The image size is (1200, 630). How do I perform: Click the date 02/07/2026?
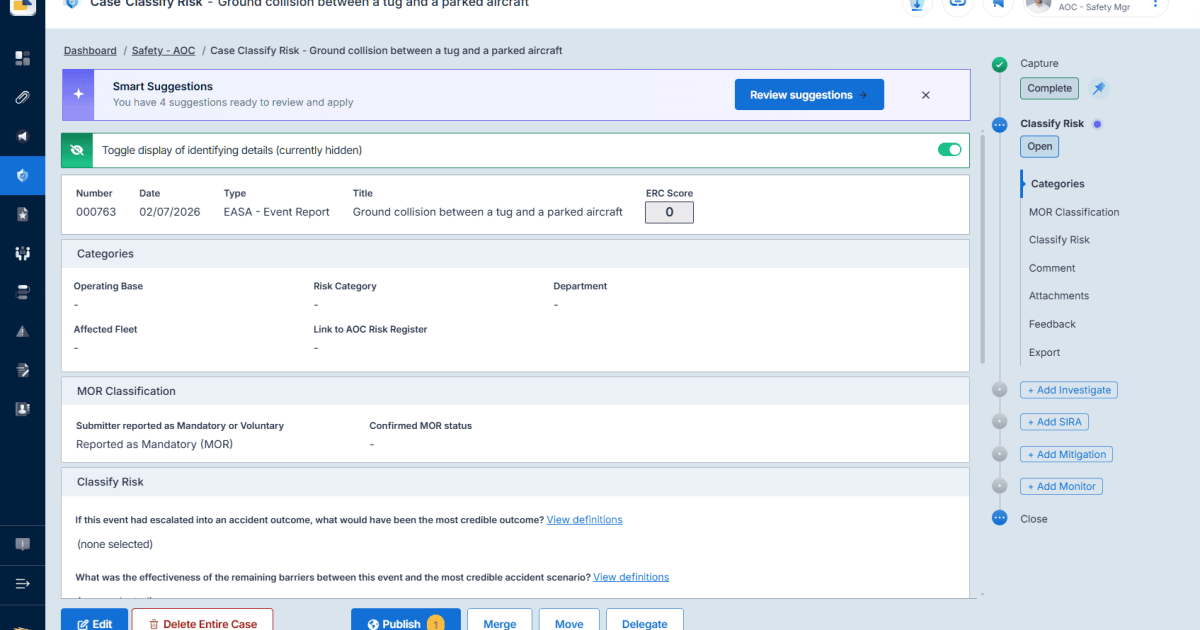(170, 212)
